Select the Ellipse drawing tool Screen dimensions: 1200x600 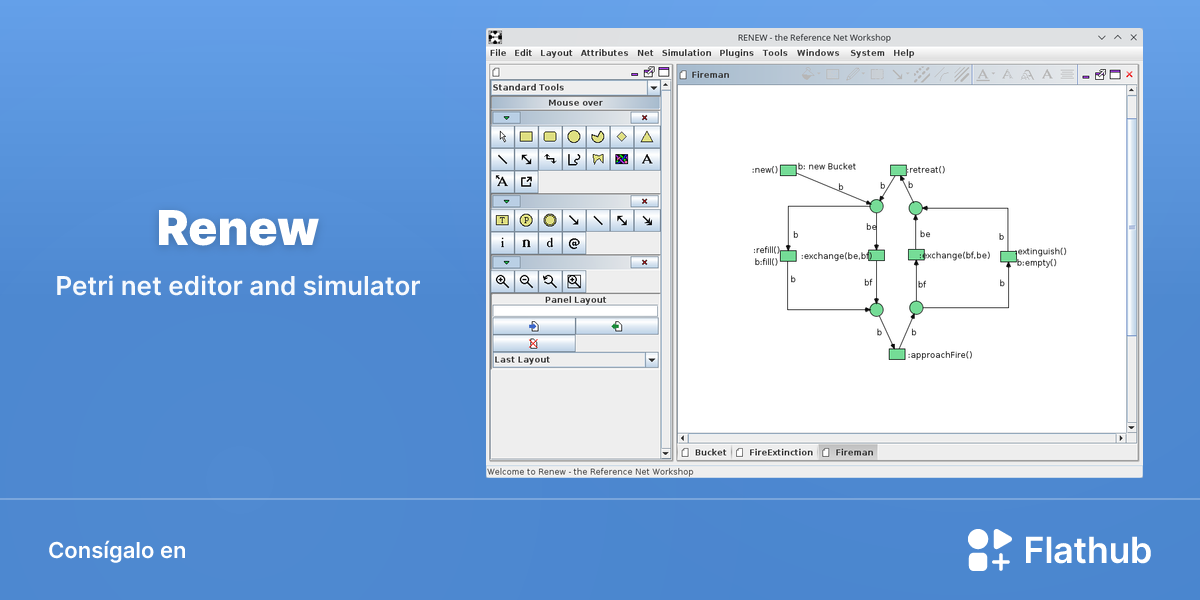pyautogui.click(x=574, y=136)
